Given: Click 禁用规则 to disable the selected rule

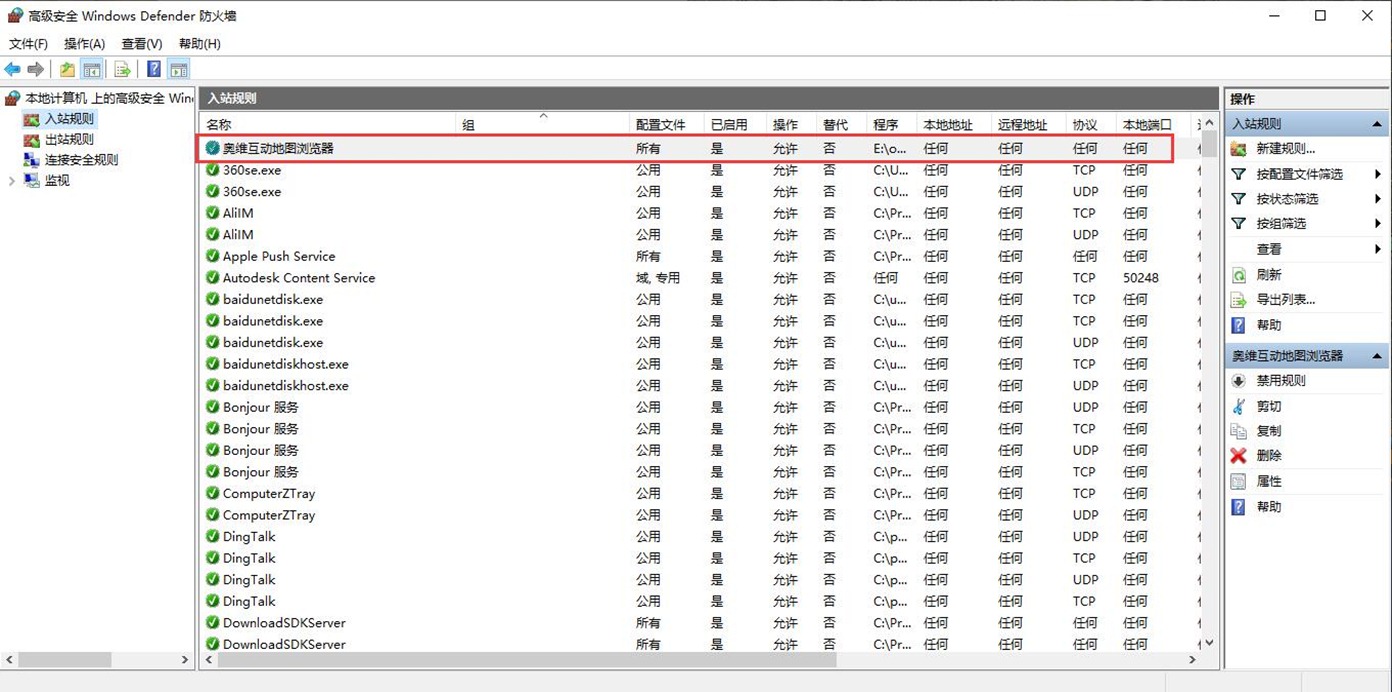Looking at the screenshot, I should point(1280,381).
